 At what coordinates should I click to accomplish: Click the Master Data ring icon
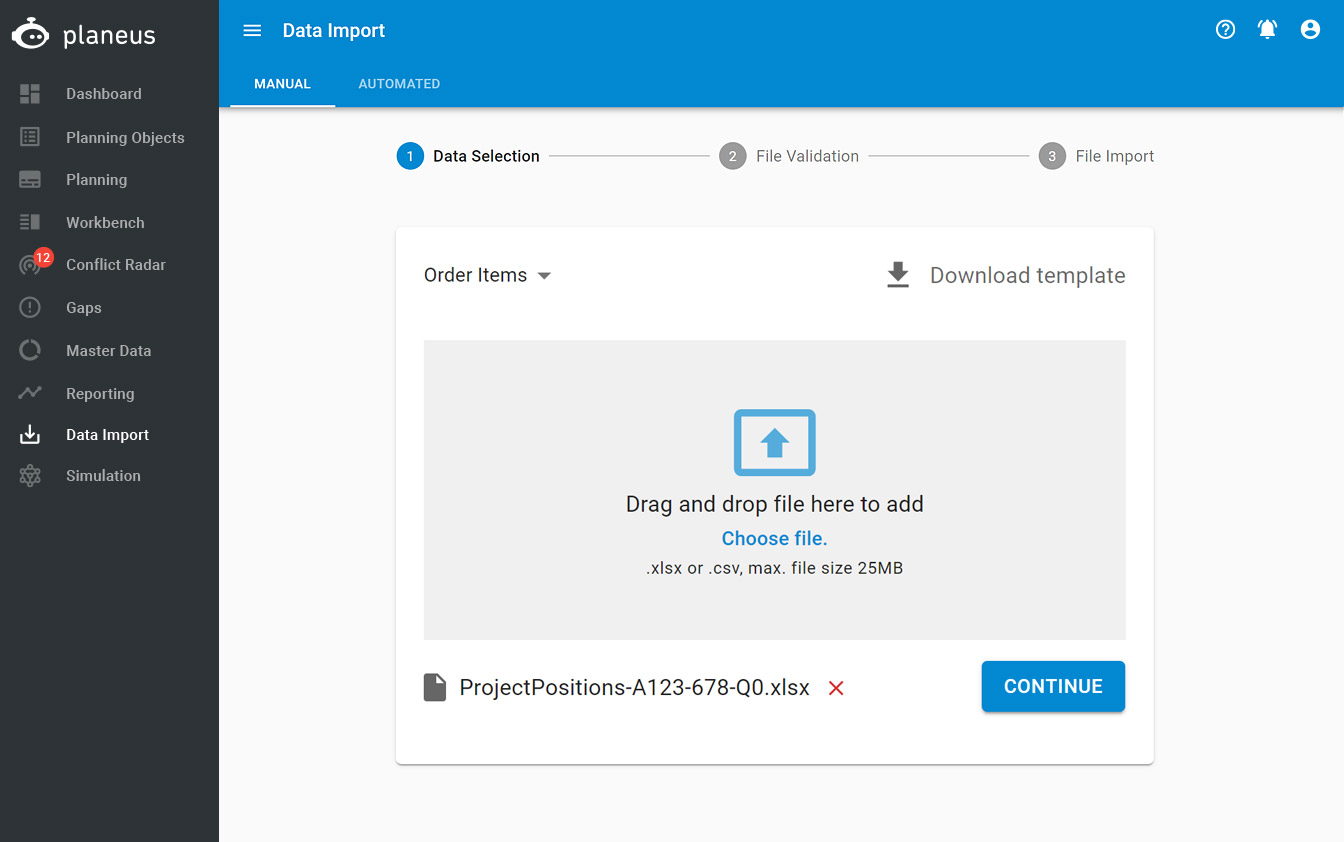pyautogui.click(x=30, y=351)
